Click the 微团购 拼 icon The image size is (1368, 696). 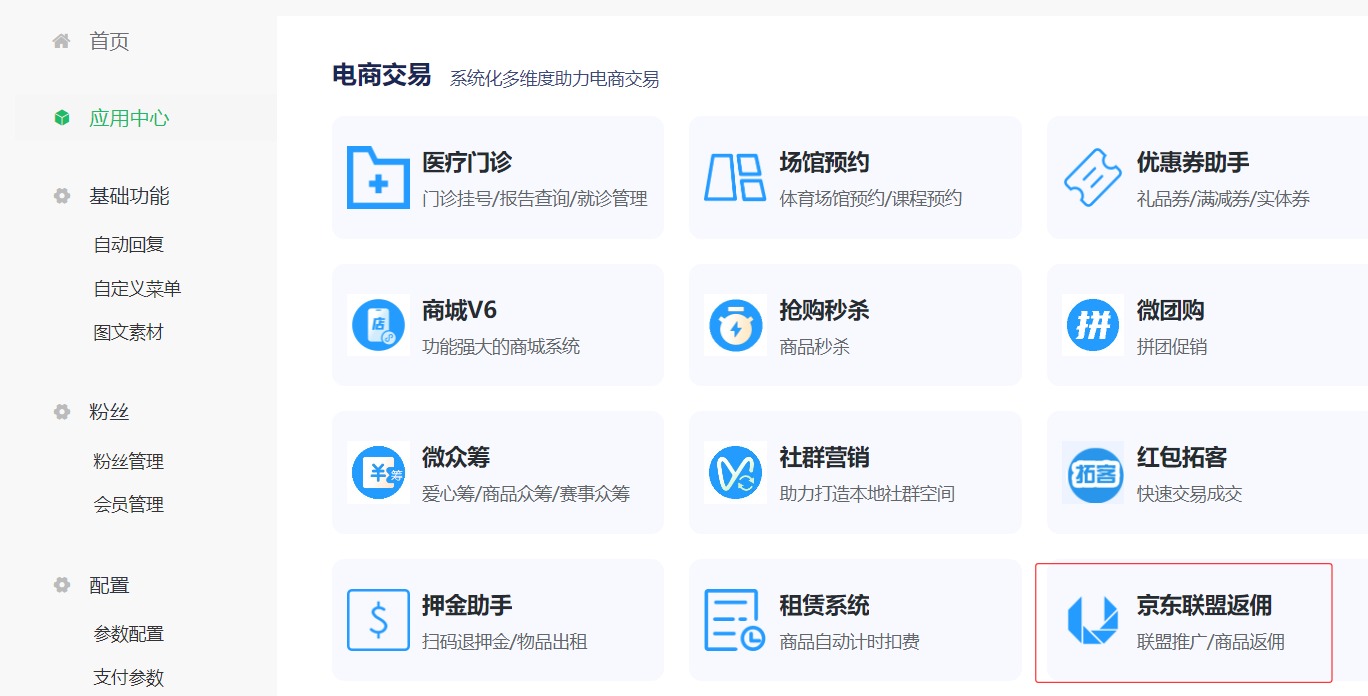tap(1093, 325)
